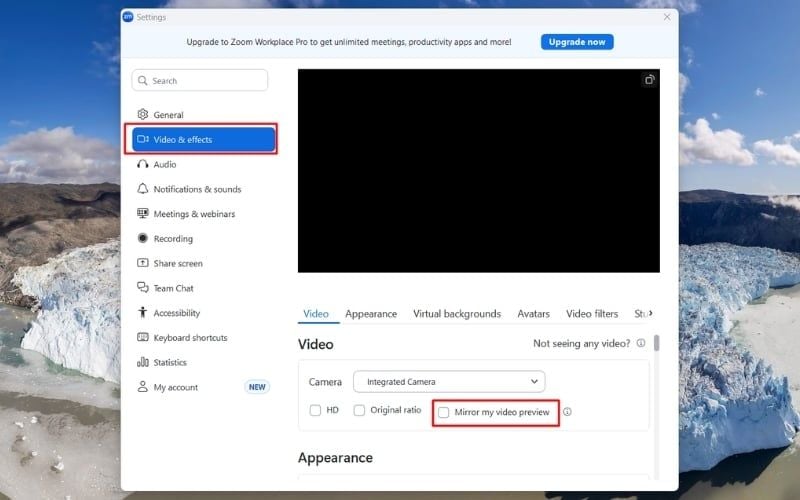
Task: Click the Recording circle icon
Action: point(143,239)
